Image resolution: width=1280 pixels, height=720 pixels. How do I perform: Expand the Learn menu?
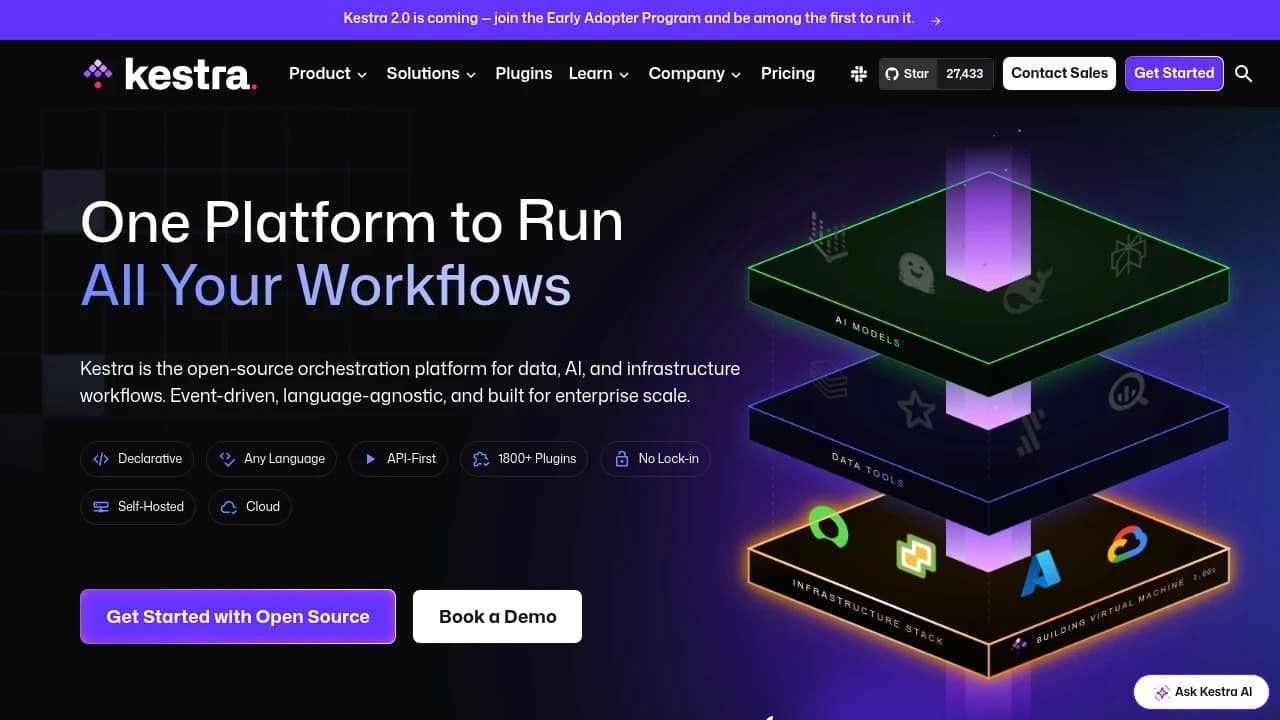[x=599, y=74]
